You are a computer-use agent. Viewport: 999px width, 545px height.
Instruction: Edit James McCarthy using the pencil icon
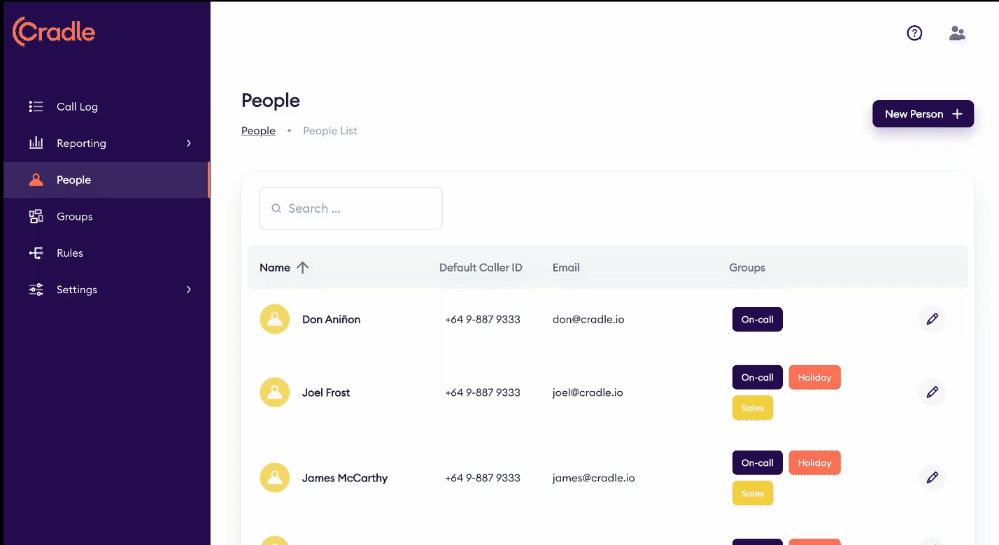coord(932,478)
